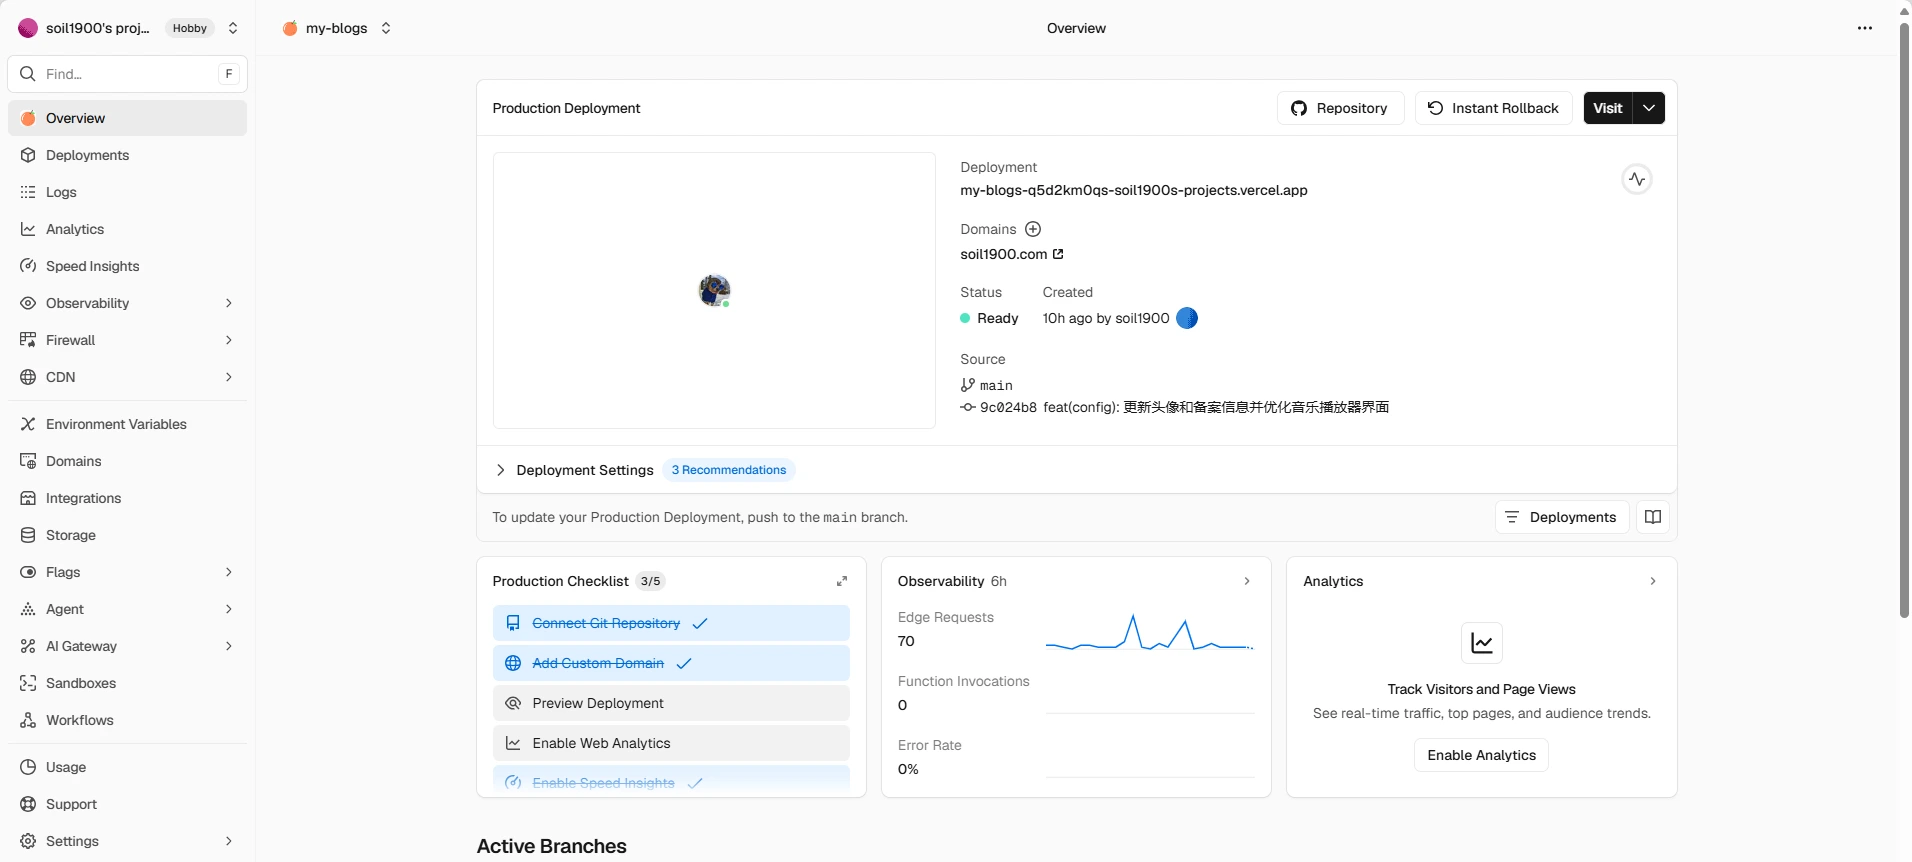Open Speed Insights in the sidebar
Screen dimensions: 1912x862
tap(127, 266)
